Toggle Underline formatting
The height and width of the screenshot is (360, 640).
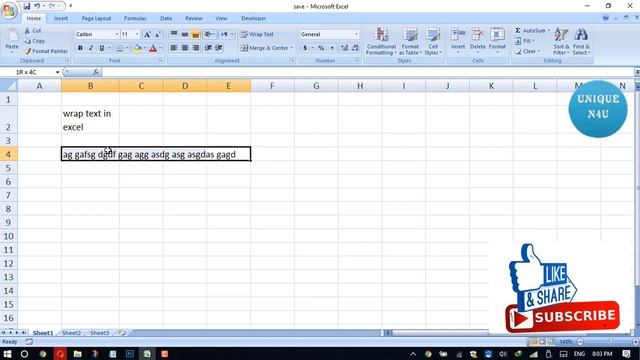pos(102,48)
